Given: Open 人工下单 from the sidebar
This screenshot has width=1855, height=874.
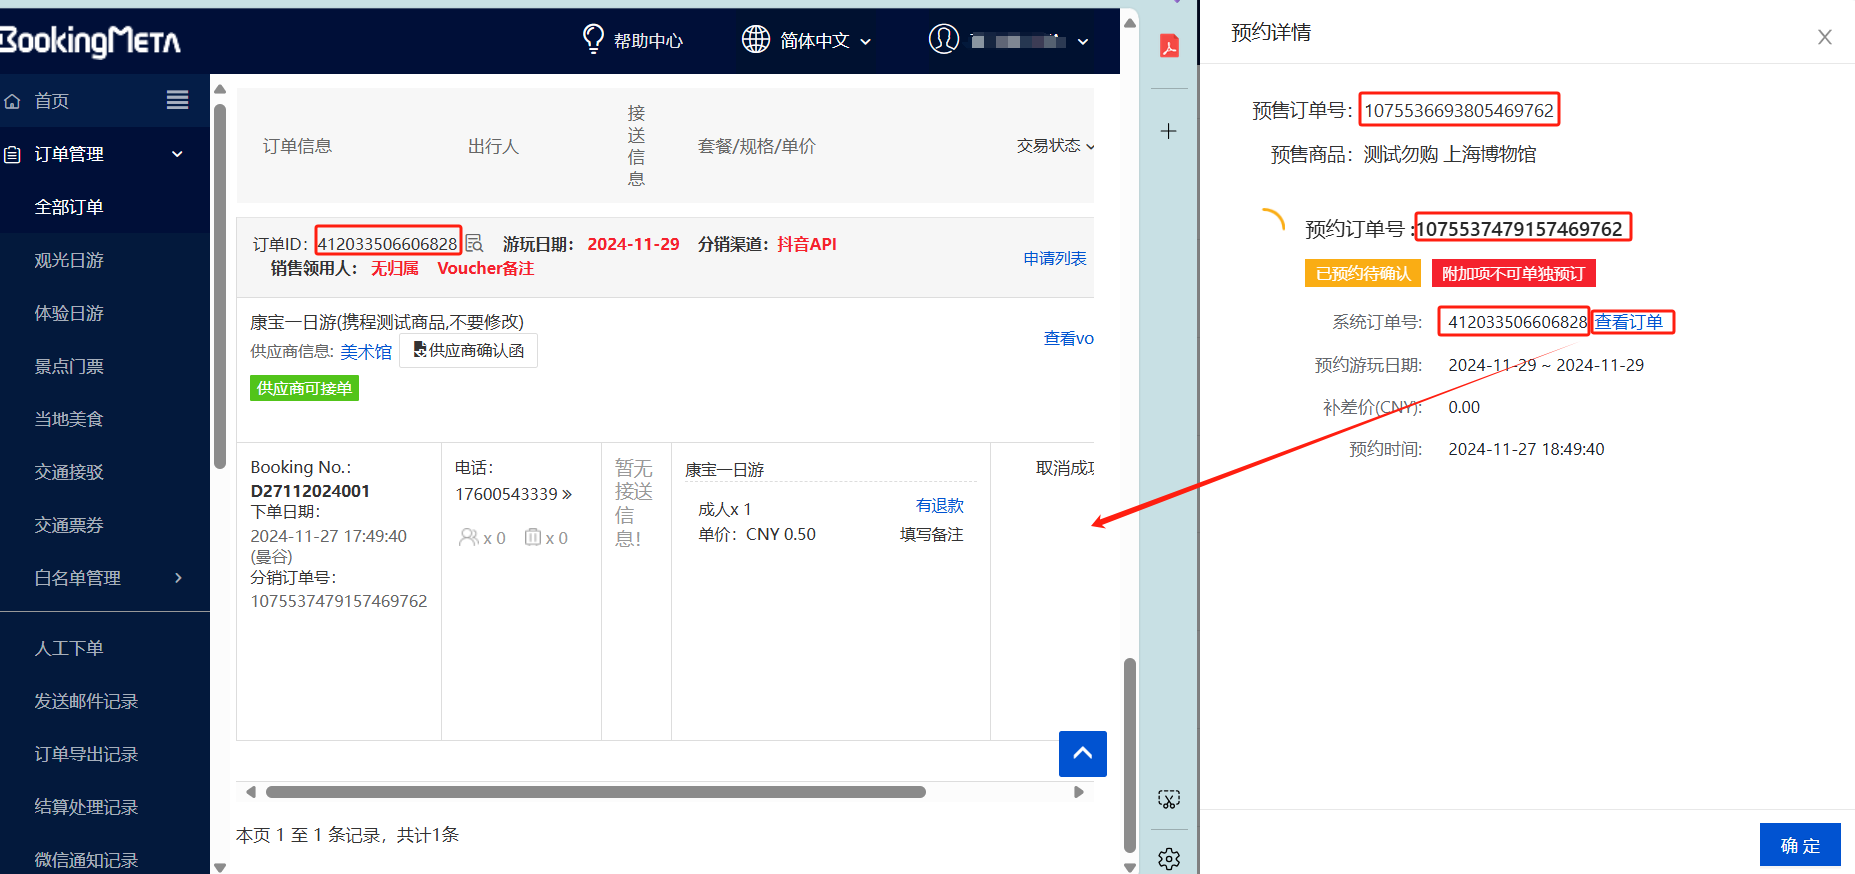Looking at the screenshot, I should (69, 648).
